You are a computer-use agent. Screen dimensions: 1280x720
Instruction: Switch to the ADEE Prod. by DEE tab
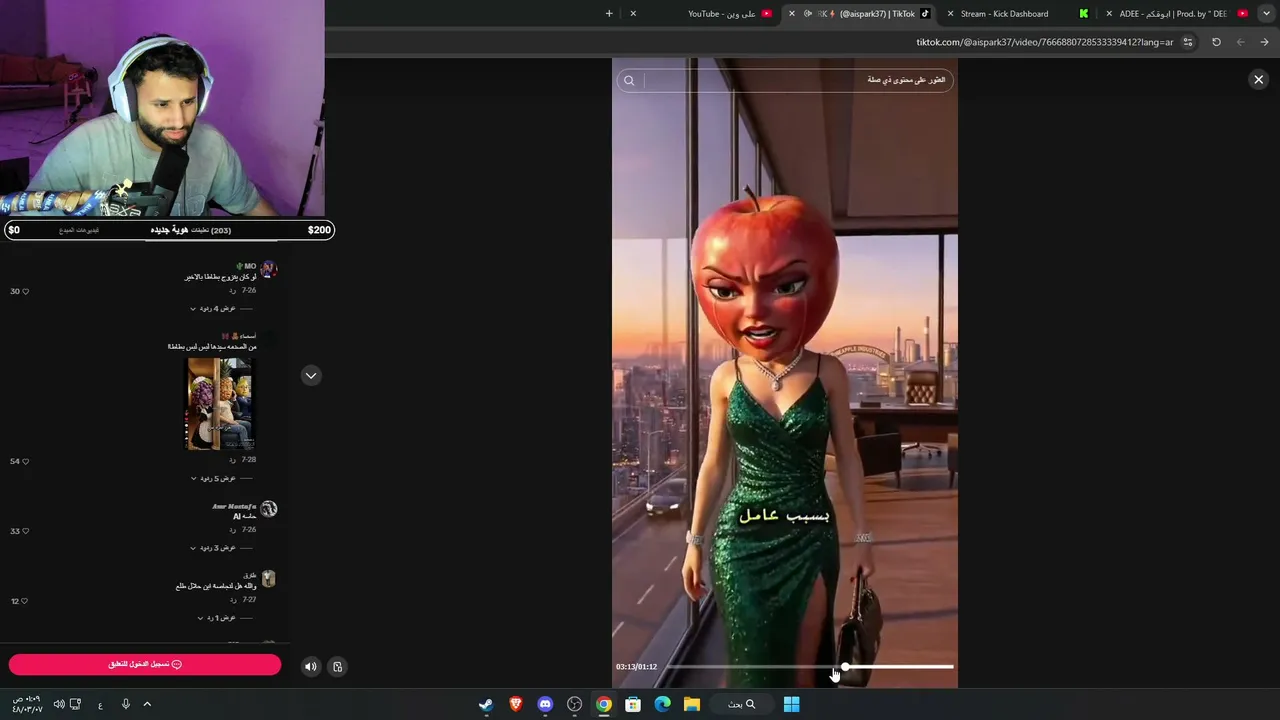point(1173,14)
